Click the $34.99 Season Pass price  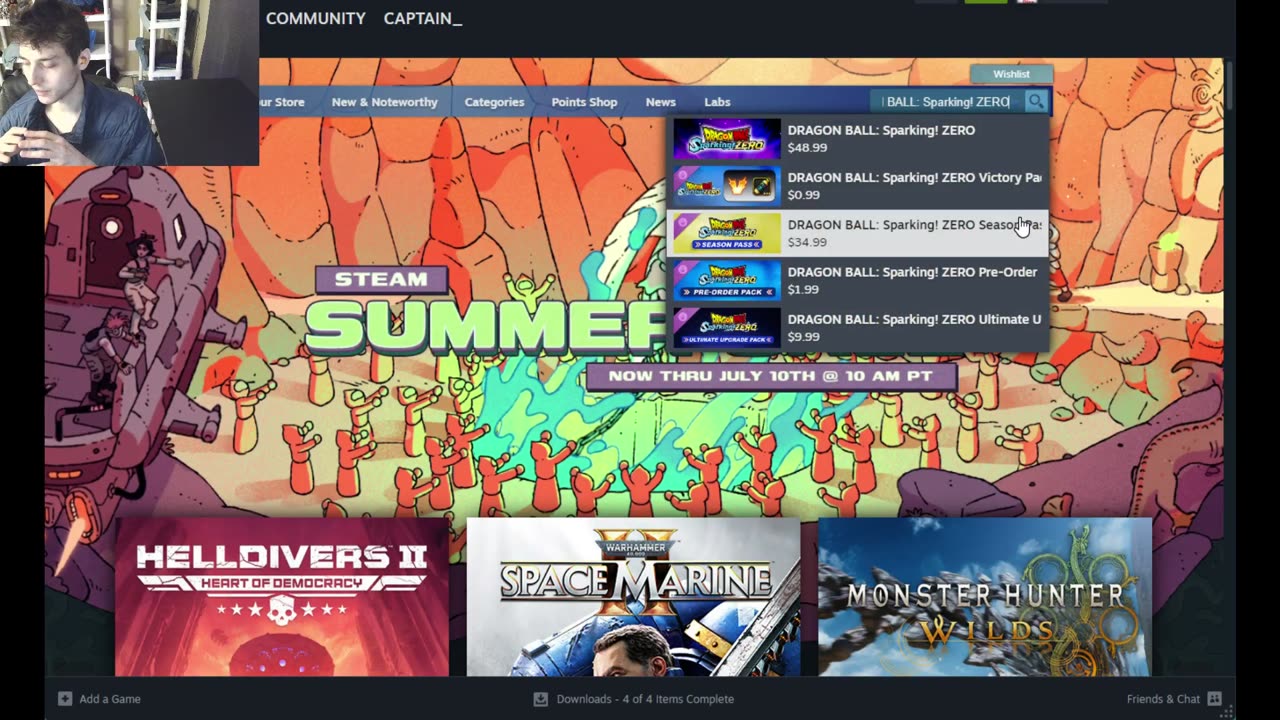pyautogui.click(x=807, y=242)
